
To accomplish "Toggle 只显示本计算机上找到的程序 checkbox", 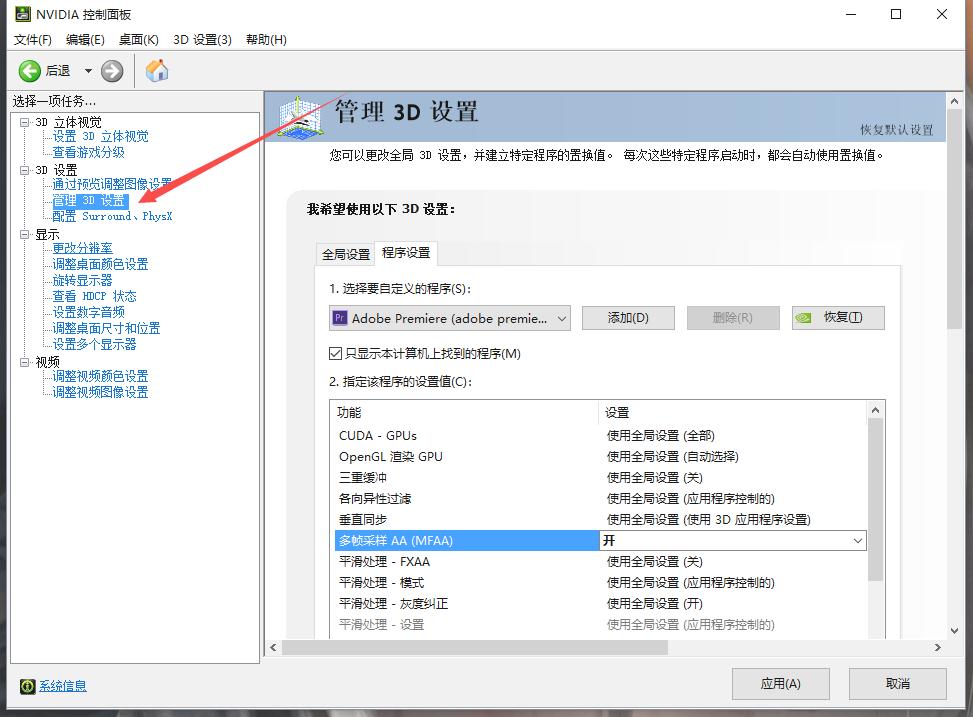I will coord(335,354).
